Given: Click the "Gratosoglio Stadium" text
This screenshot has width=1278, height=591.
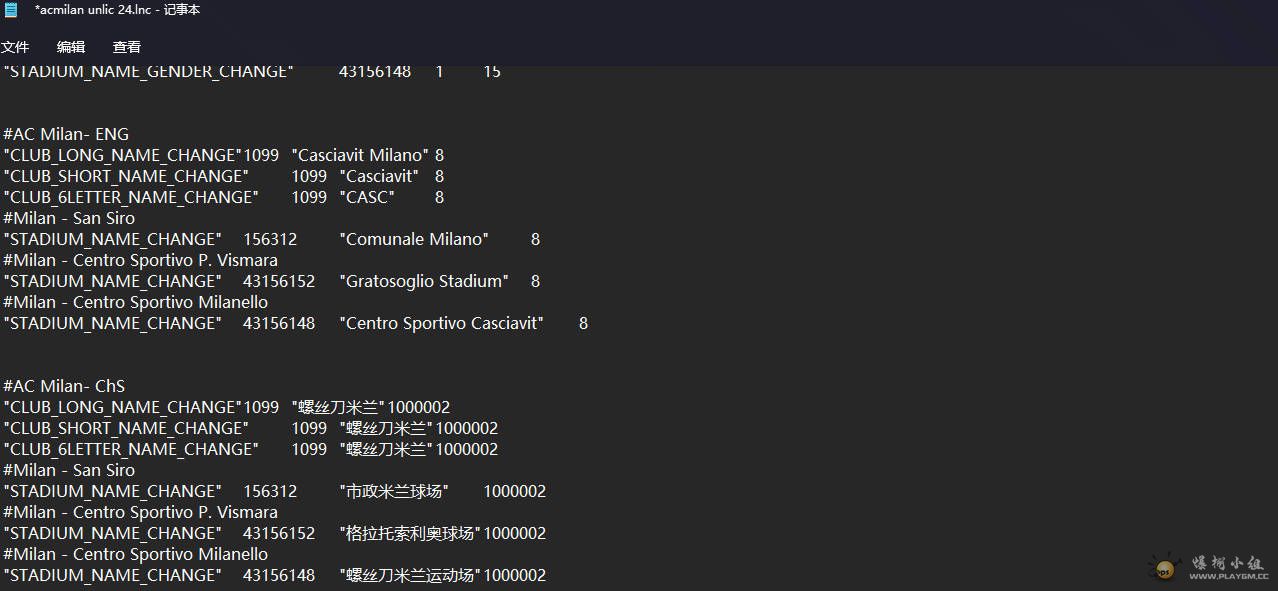Looking at the screenshot, I should tap(424, 281).
